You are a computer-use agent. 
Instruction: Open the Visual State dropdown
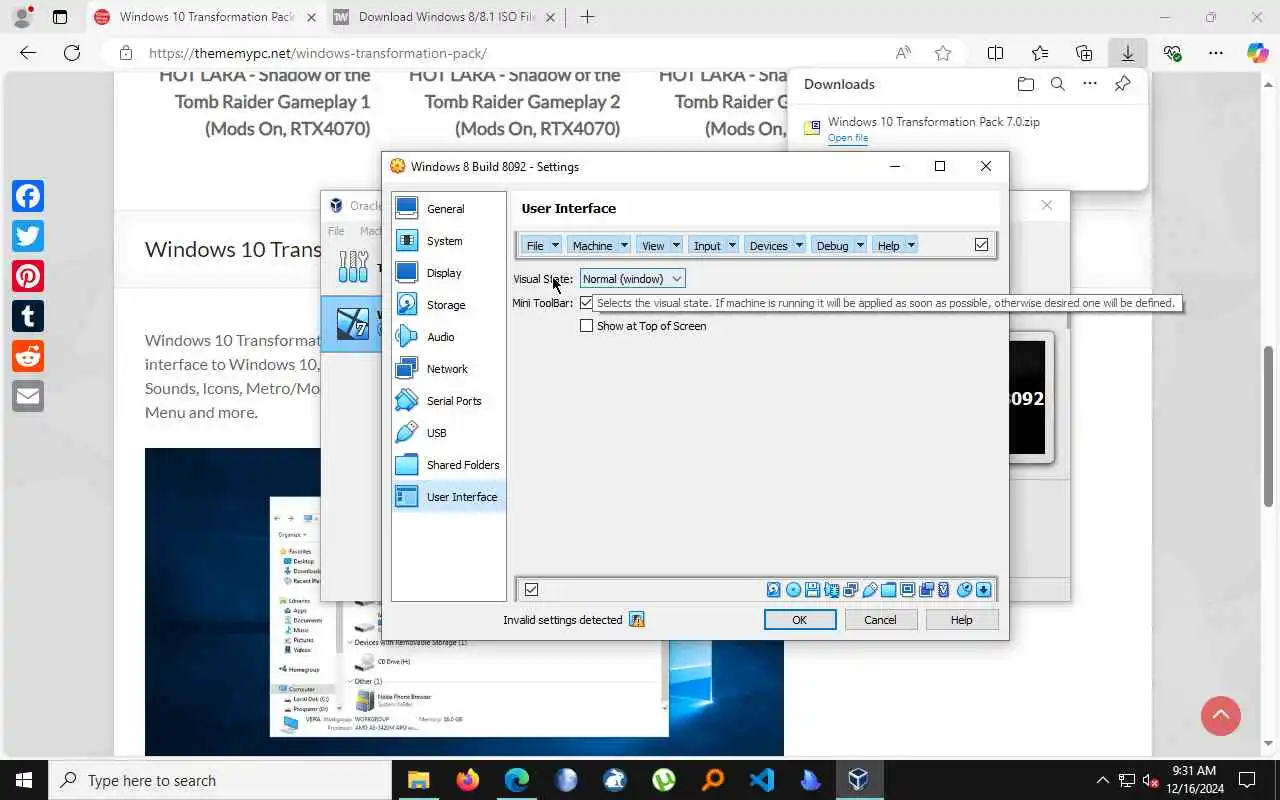click(632, 279)
